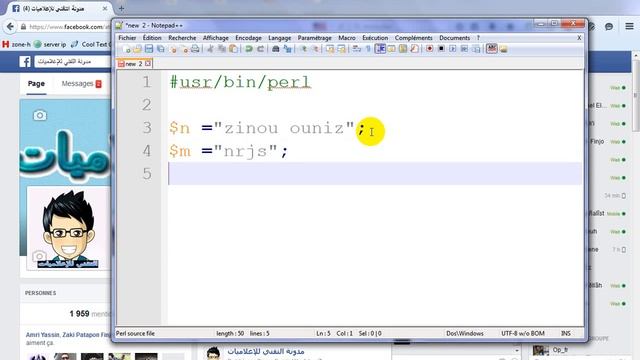
Task: Open the Exécution menu
Action: 375,38
